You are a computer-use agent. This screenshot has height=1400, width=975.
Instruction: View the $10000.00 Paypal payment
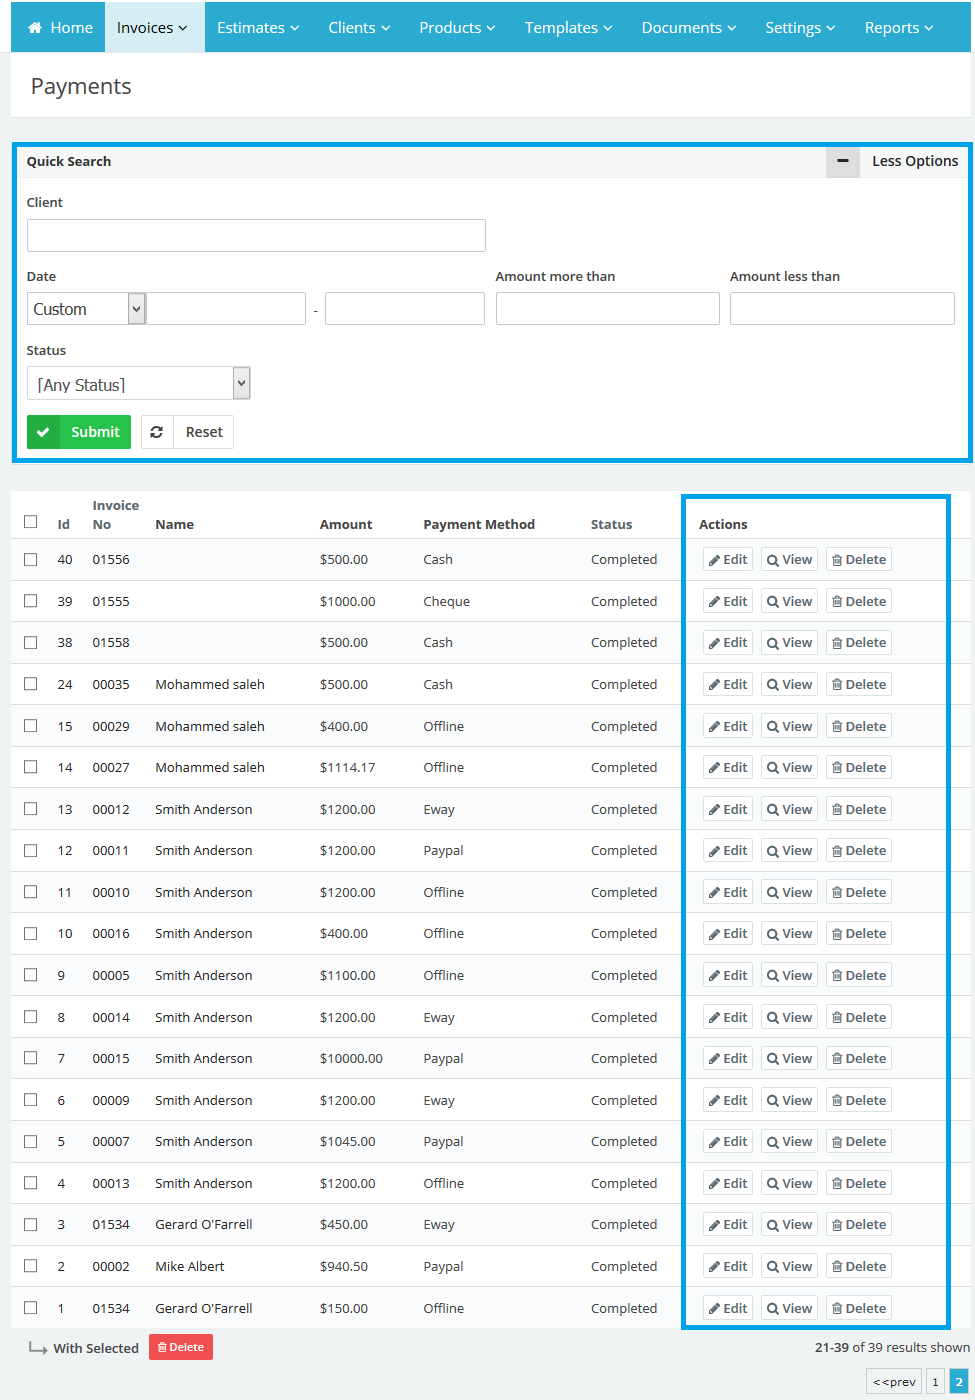pyautogui.click(x=789, y=1058)
